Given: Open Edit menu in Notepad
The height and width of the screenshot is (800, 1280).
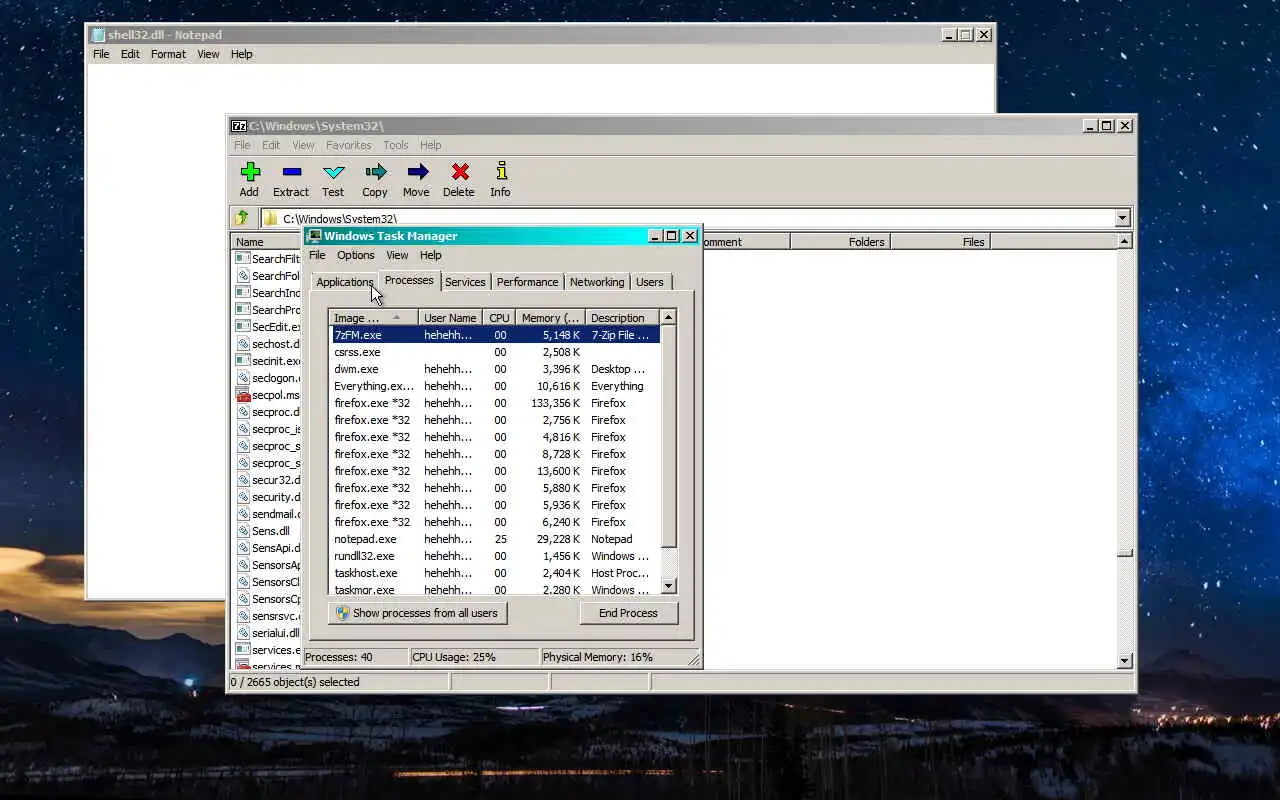Looking at the screenshot, I should (130, 54).
